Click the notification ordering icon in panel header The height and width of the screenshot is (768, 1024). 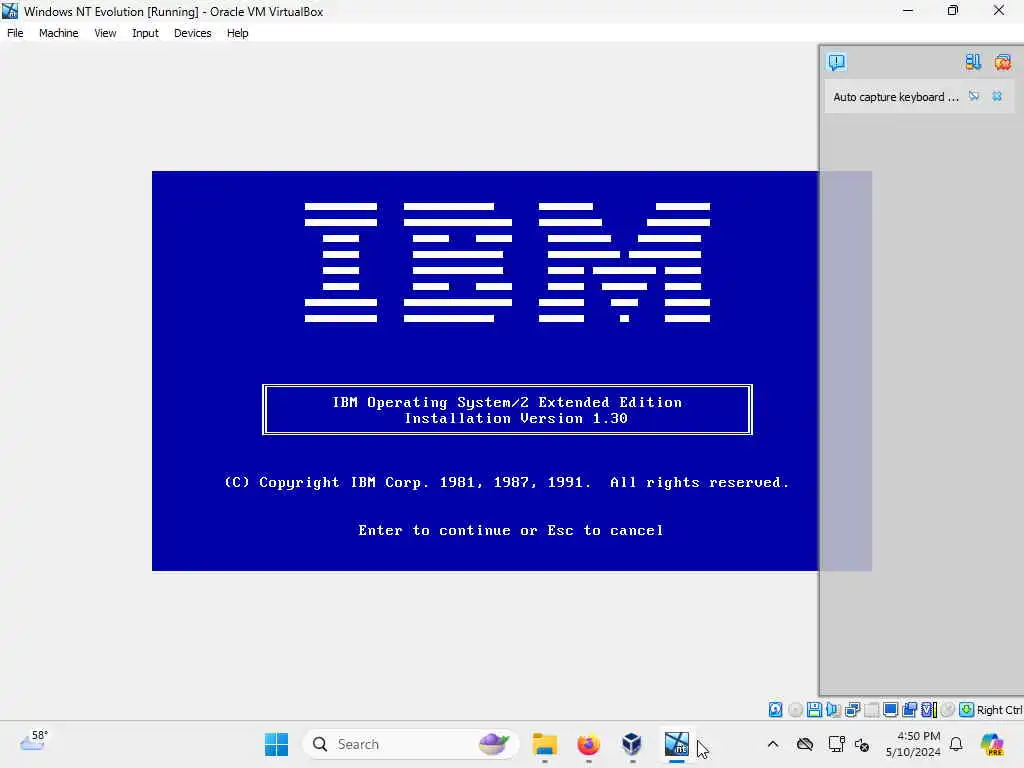[973, 62]
